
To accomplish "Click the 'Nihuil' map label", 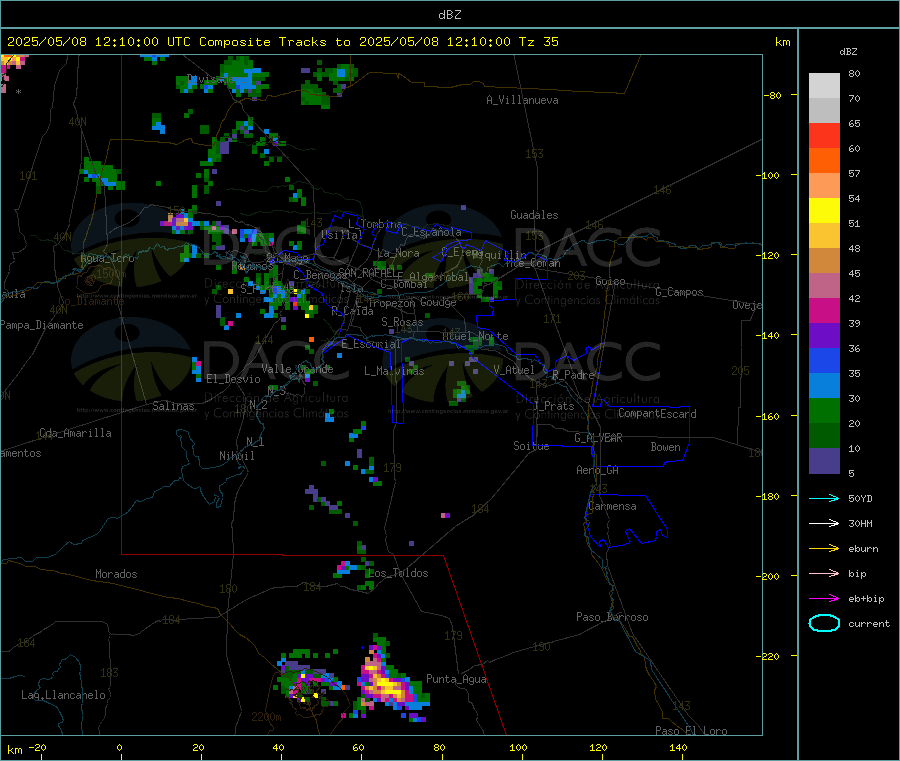I will coord(236,456).
